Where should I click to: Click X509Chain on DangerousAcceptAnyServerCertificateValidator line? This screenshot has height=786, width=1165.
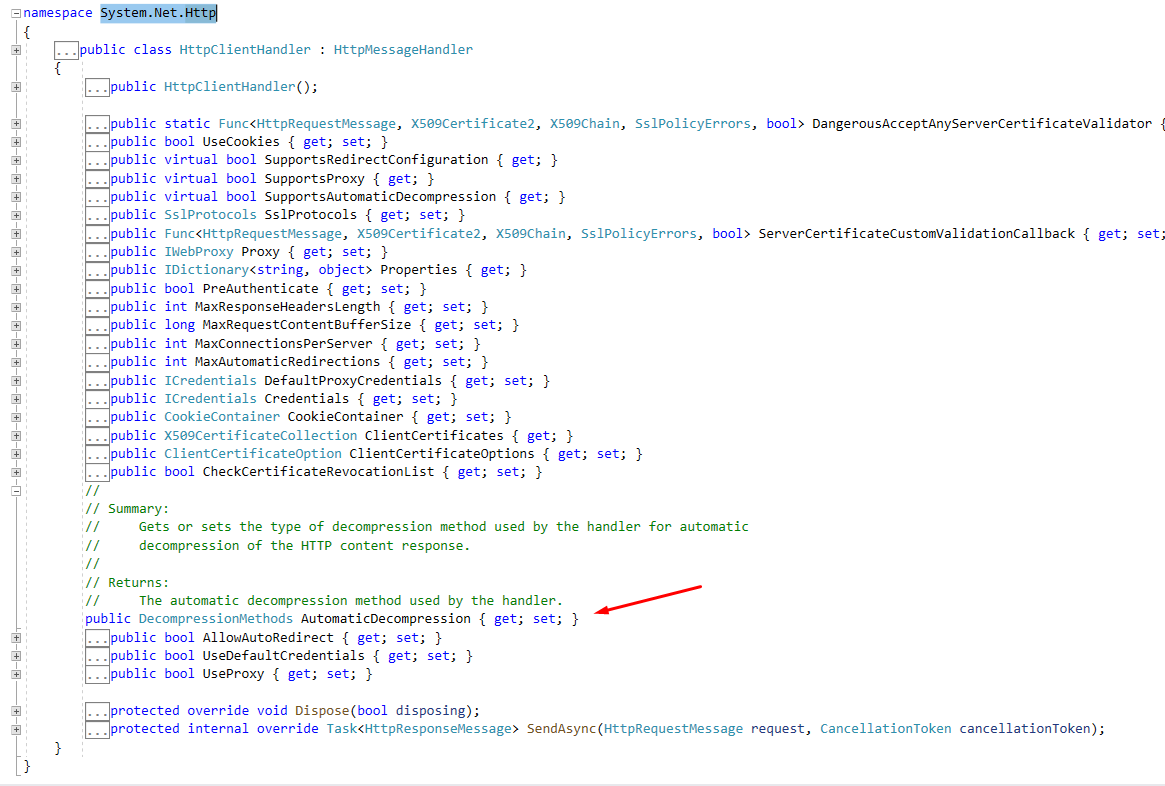(x=584, y=123)
